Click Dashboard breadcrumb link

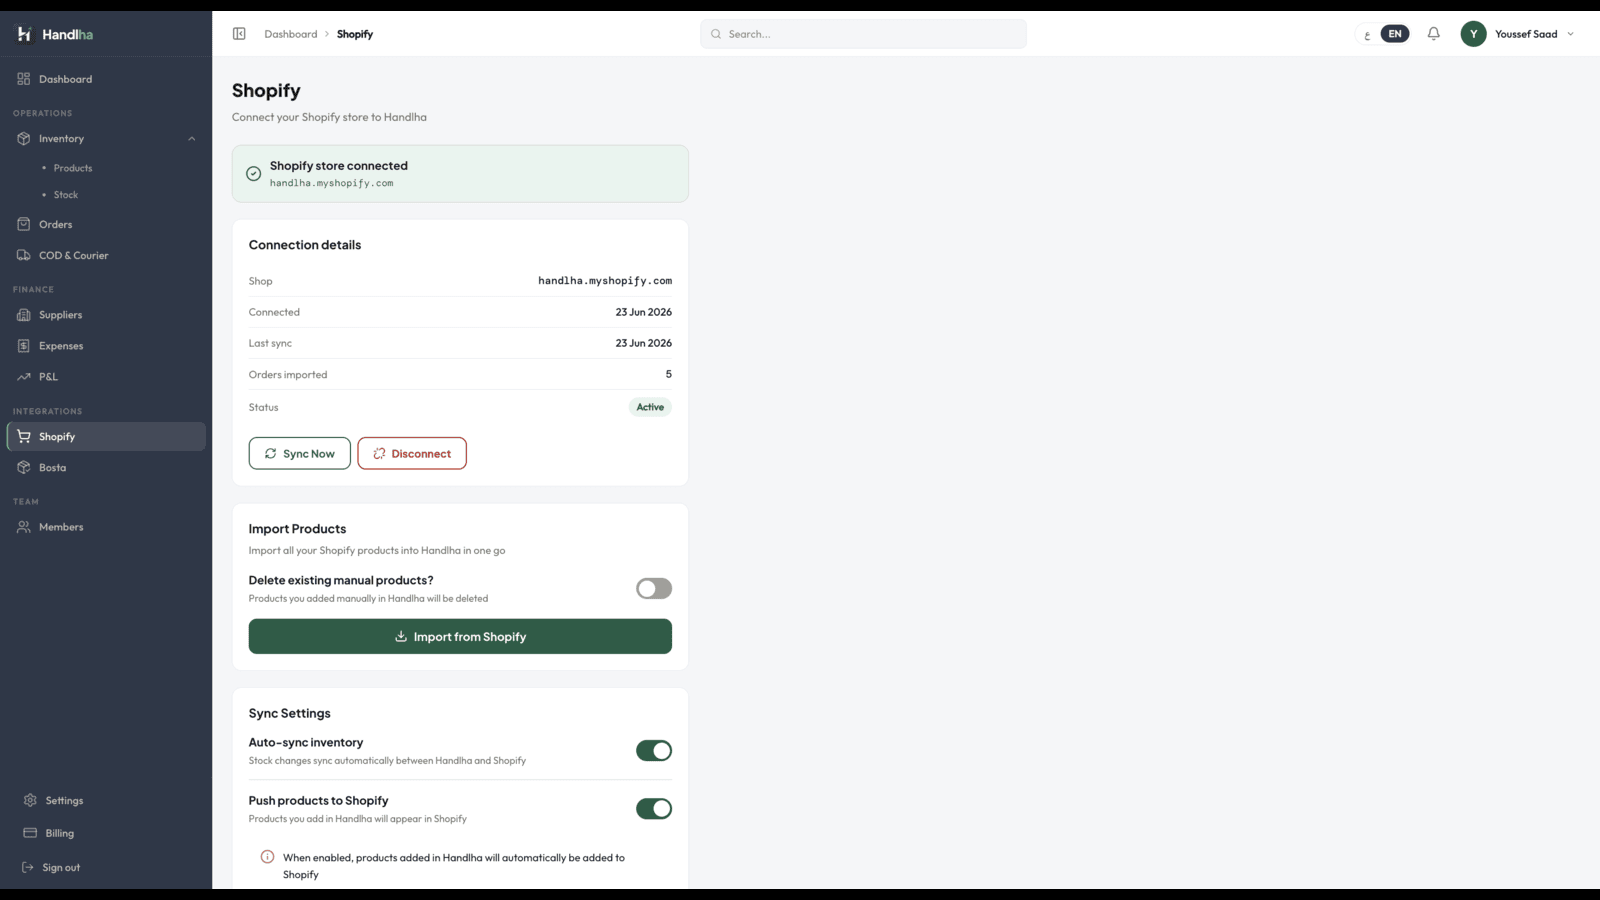tap(291, 34)
